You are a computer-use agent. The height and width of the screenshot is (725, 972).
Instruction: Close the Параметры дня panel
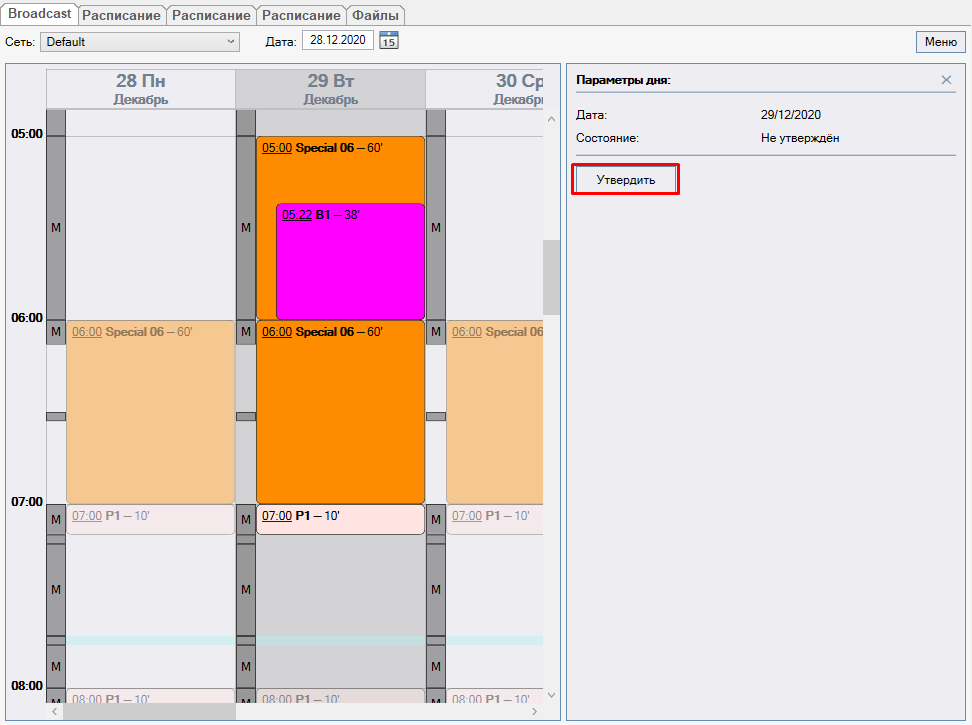(x=946, y=80)
